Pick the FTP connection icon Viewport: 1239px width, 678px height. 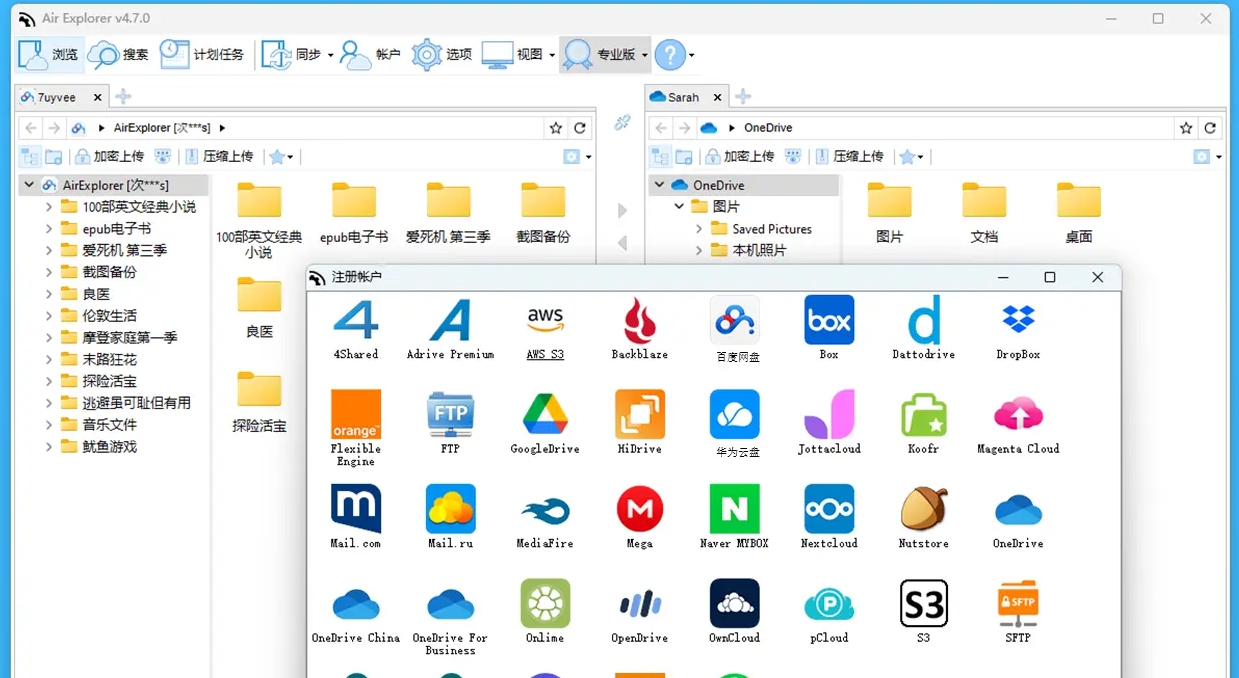click(450, 414)
